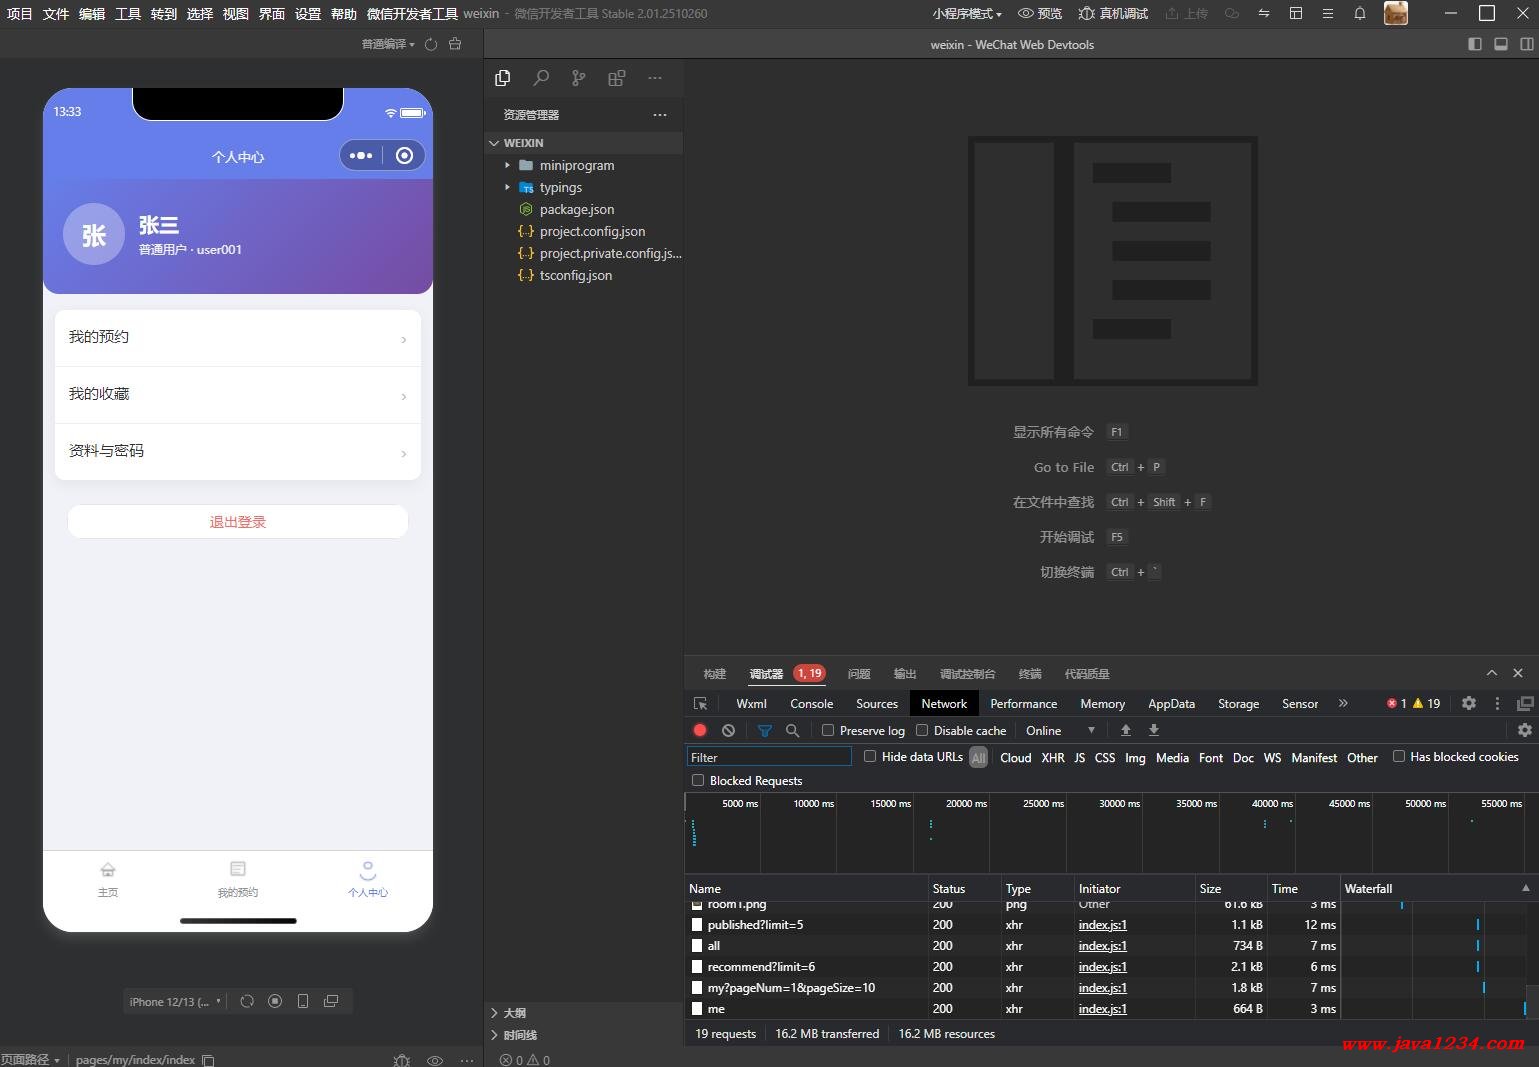Open 我的预约 in the profile list
1539x1067 pixels.
pyautogui.click(x=238, y=338)
